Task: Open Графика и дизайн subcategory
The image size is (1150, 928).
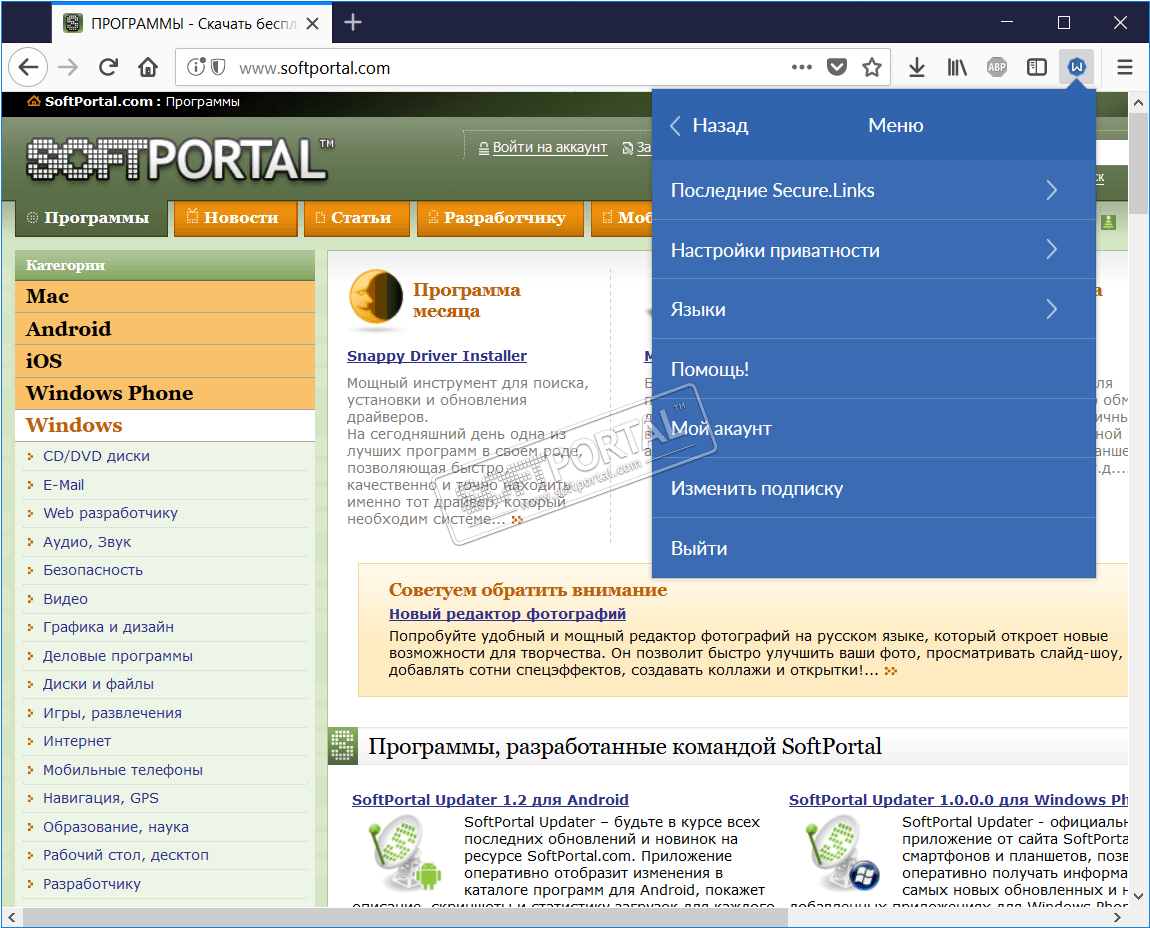Action: (x=108, y=627)
